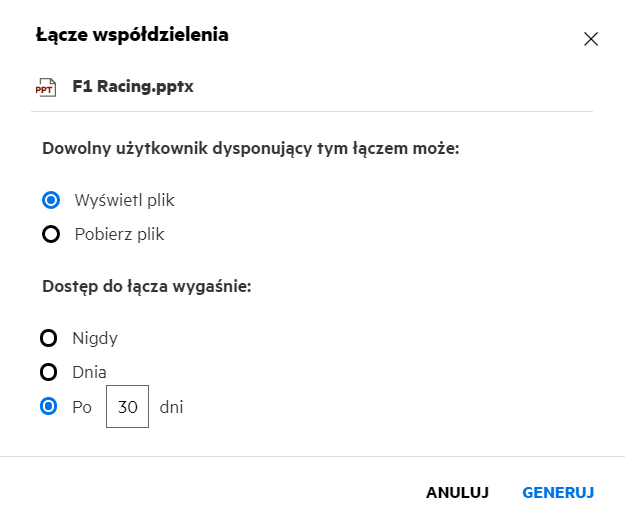The width and height of the screenshot is (625, 526).
Task: Click the dni label after the input
Action: coord(172,407)
